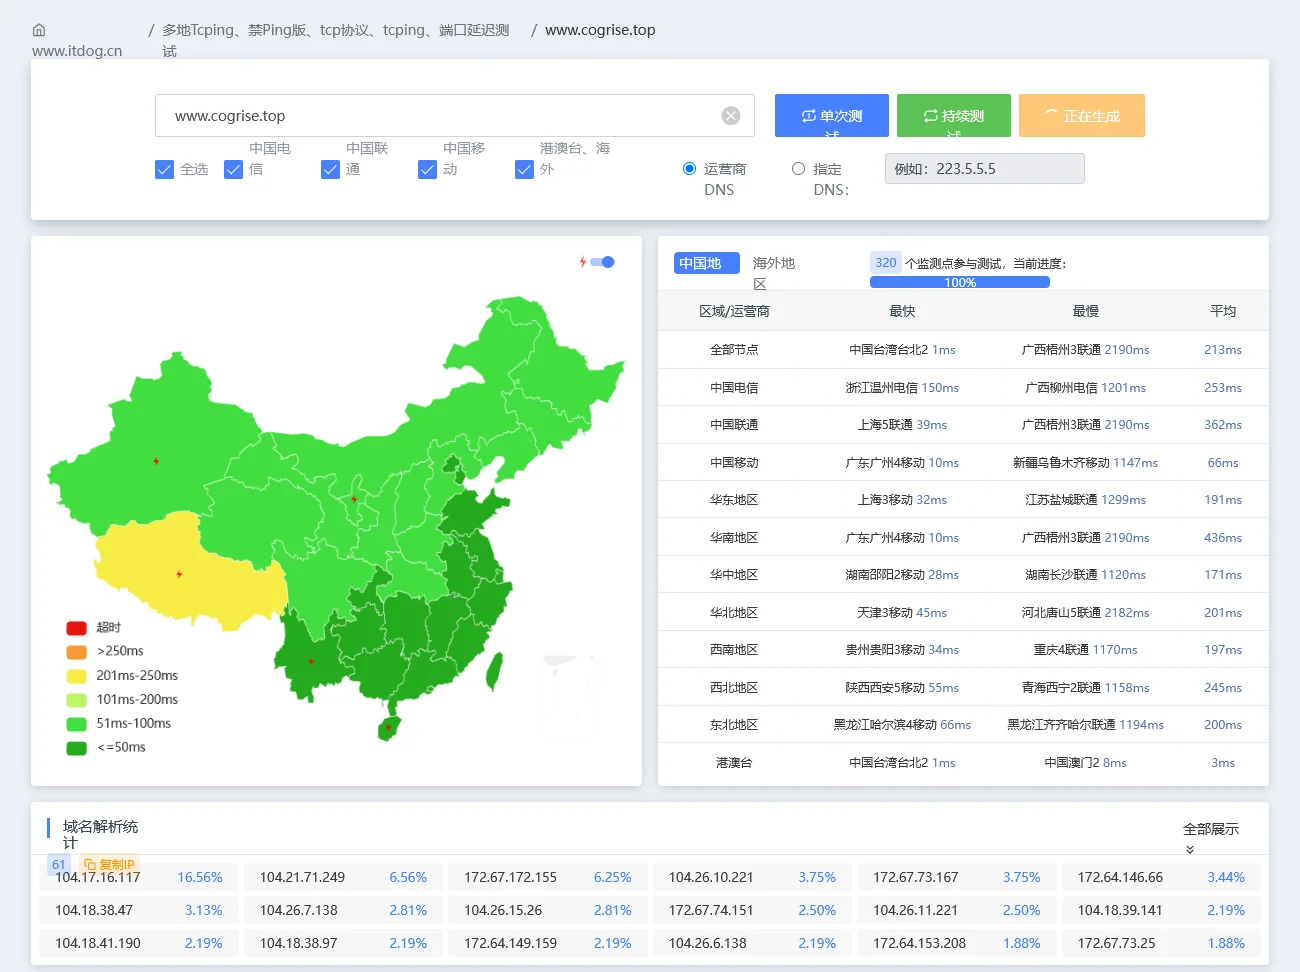This screenshot has width=1300, height=972.
Task: Click IP address 104.26.10.221
Action: pyautogui.click(x=711, y=877)
